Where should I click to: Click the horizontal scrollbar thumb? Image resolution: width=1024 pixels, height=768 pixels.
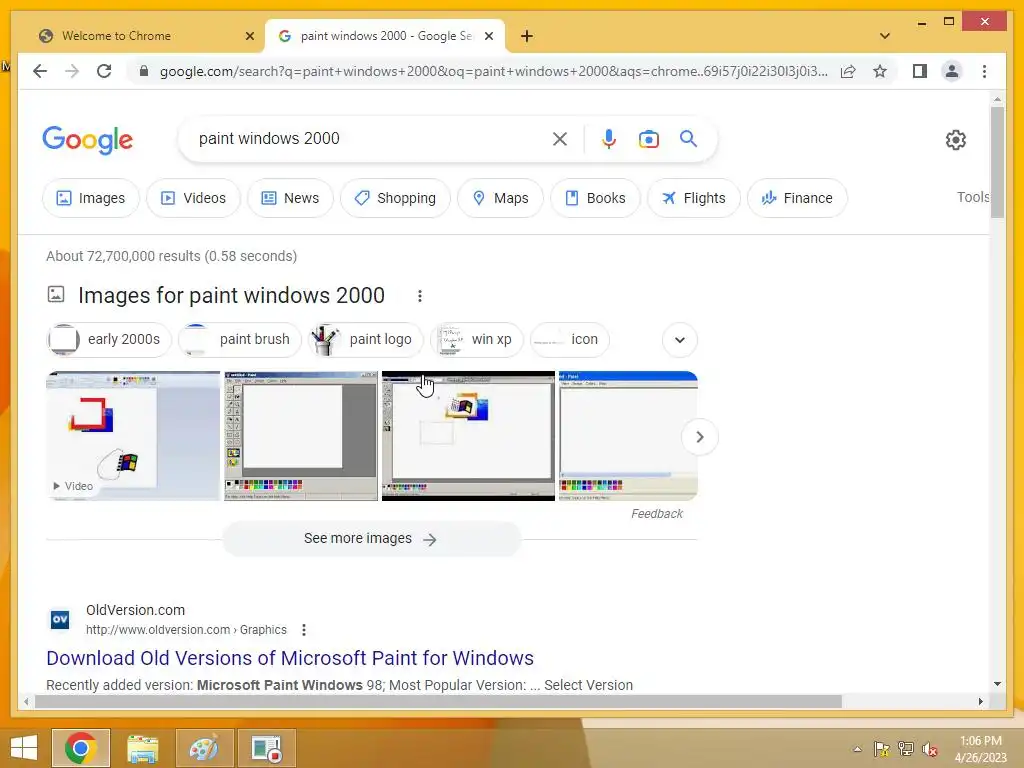[x=438, y=701]
